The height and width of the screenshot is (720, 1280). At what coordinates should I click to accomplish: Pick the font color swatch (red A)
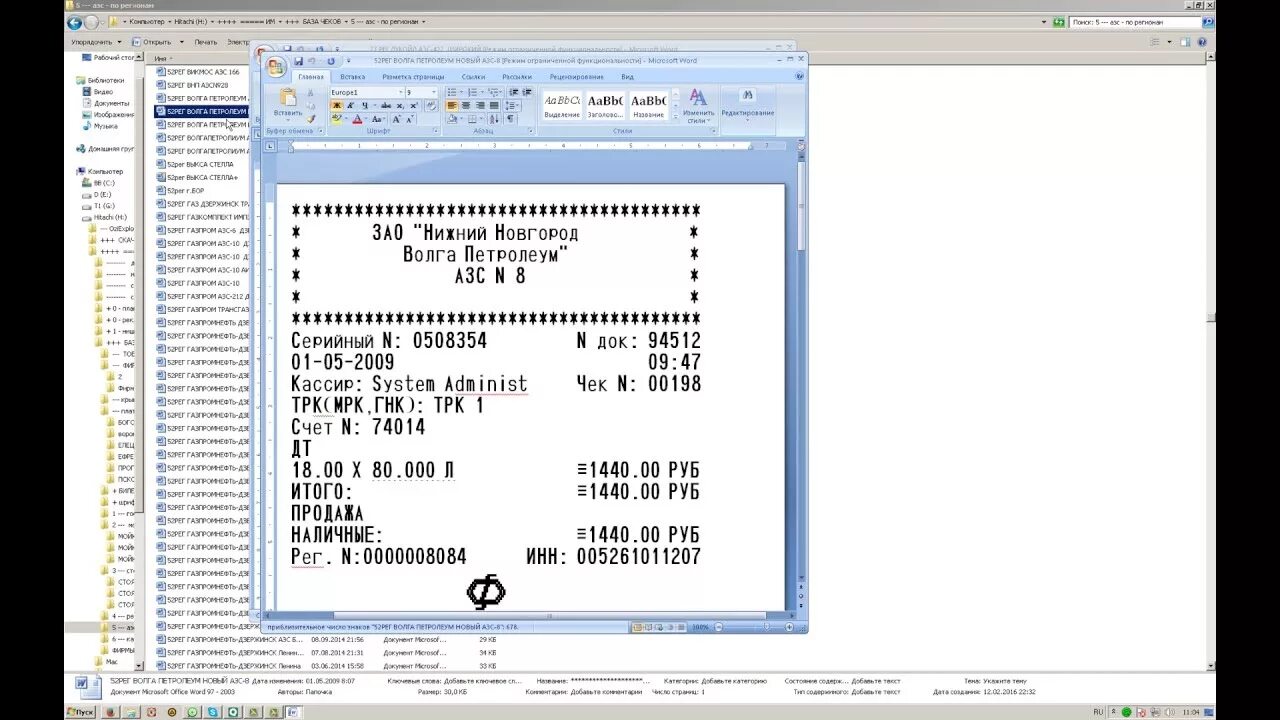357,119
